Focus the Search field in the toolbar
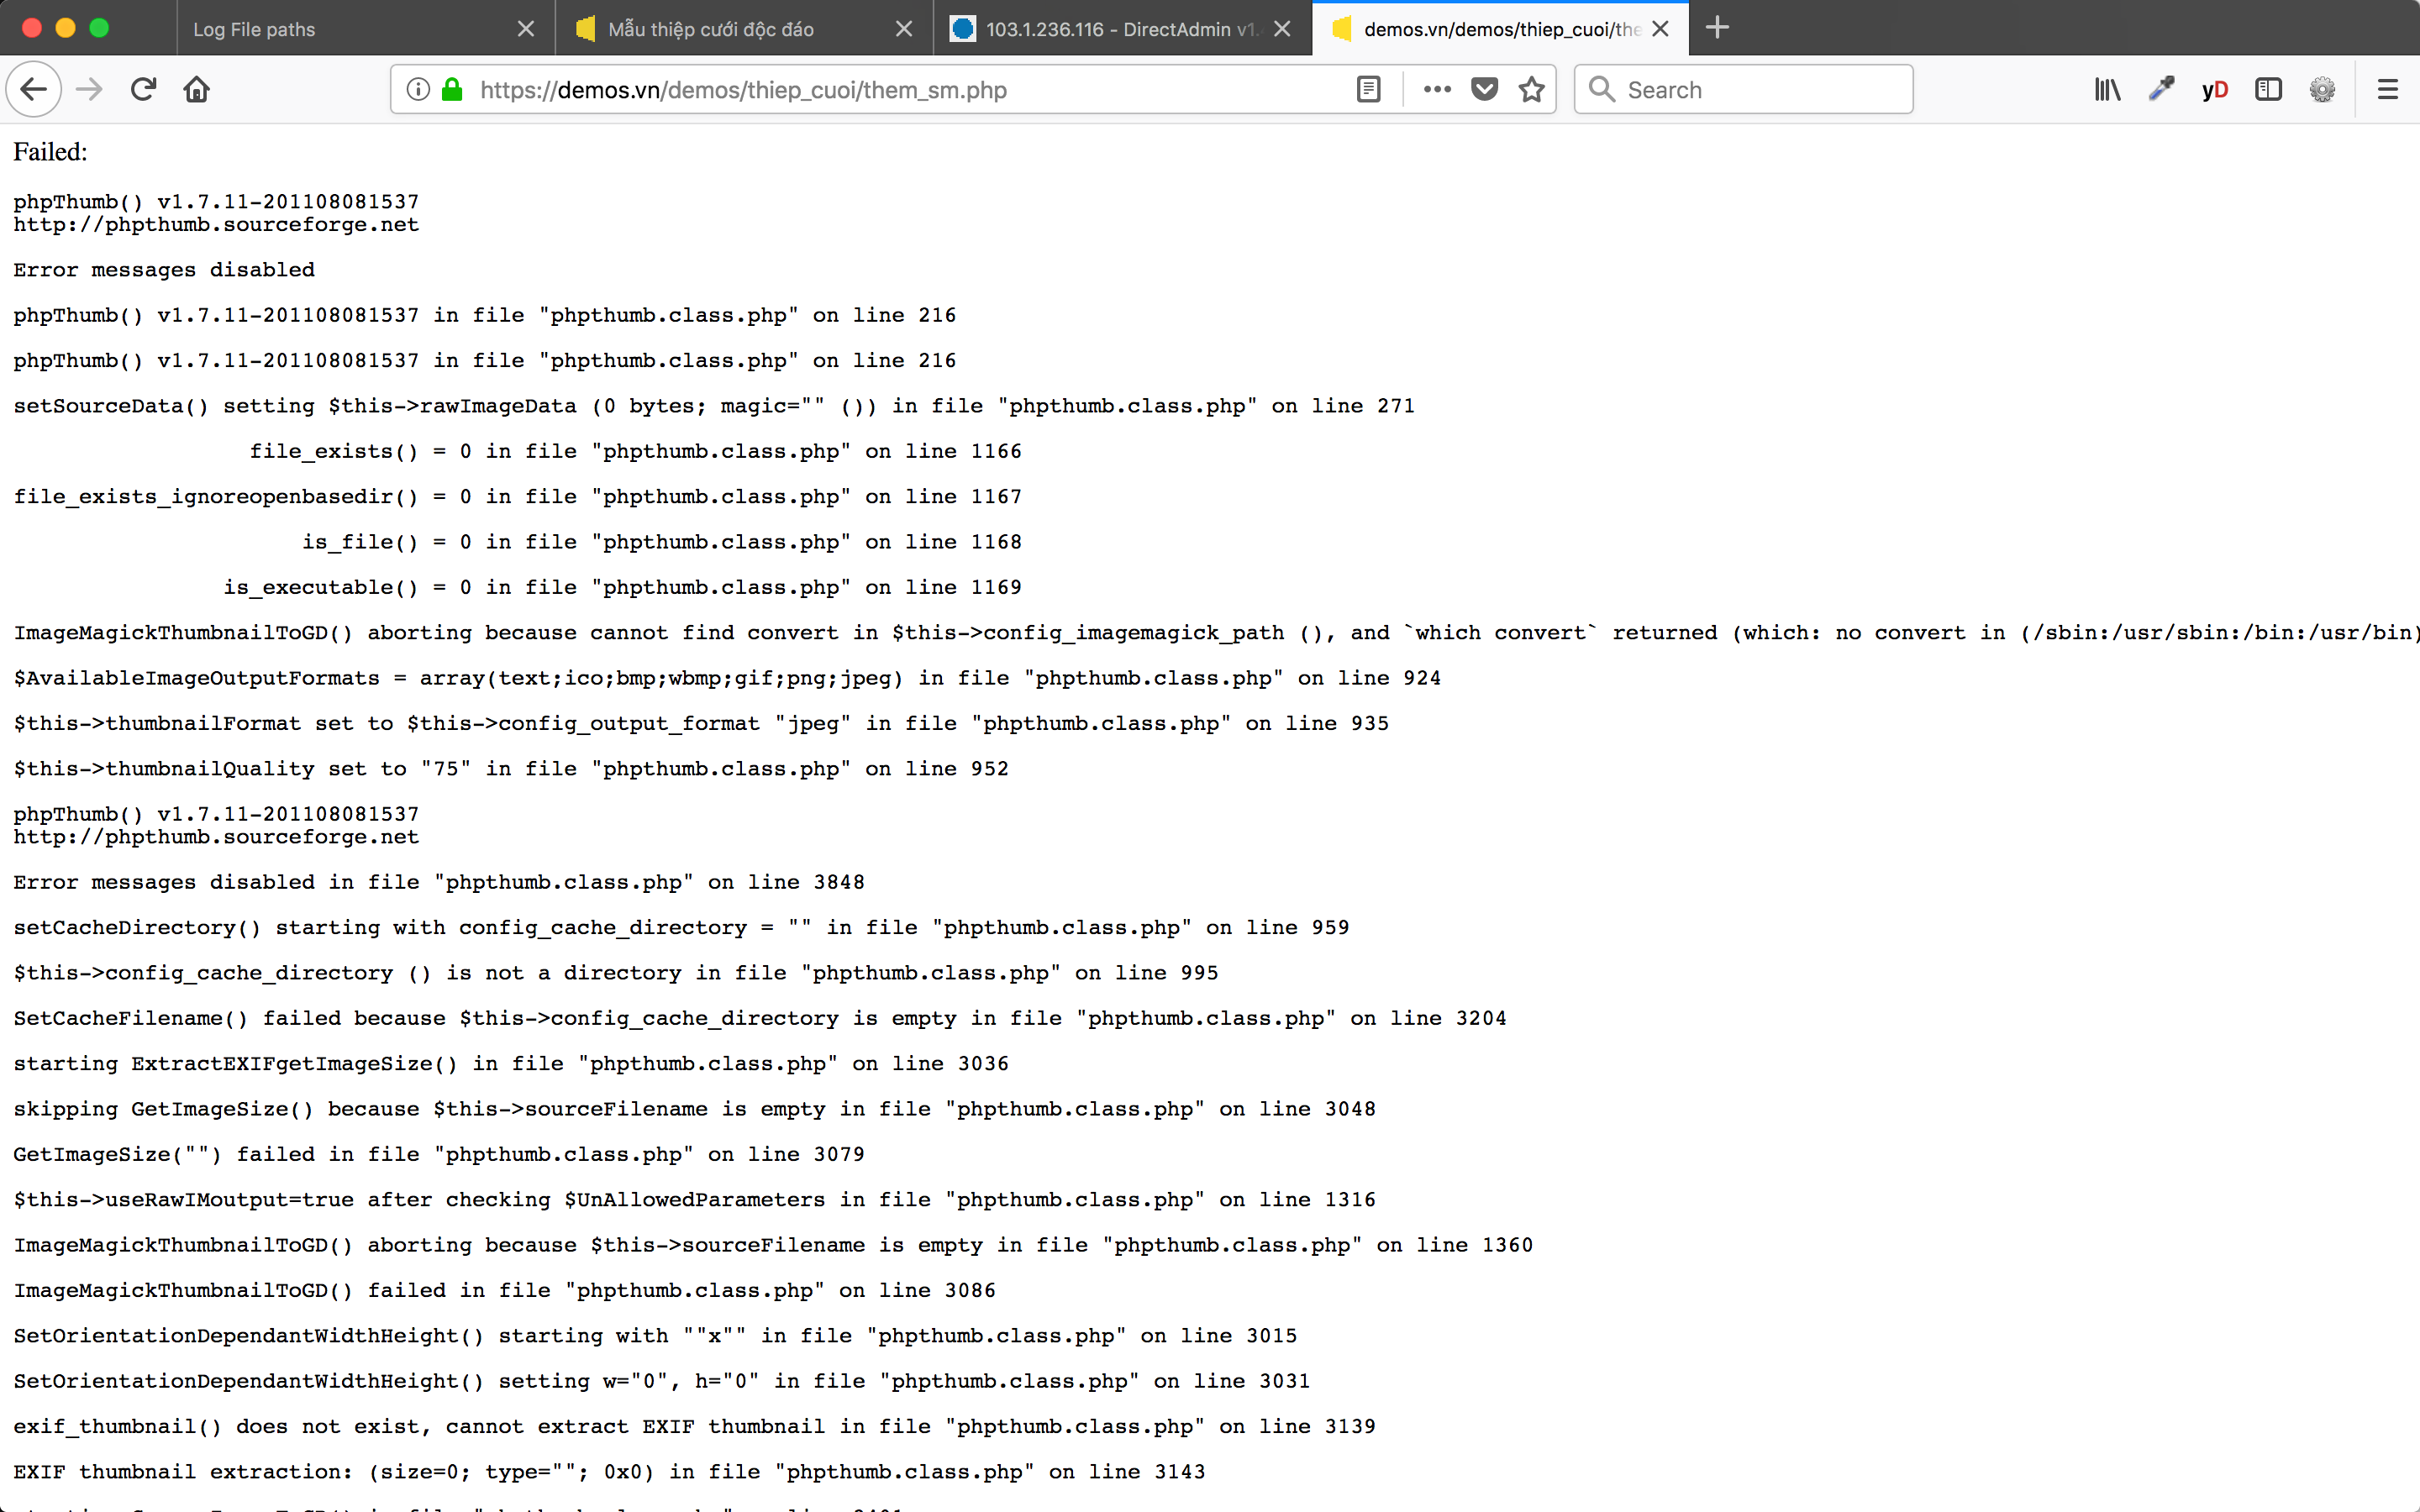2420x1512 pixels. [1743, 90]
